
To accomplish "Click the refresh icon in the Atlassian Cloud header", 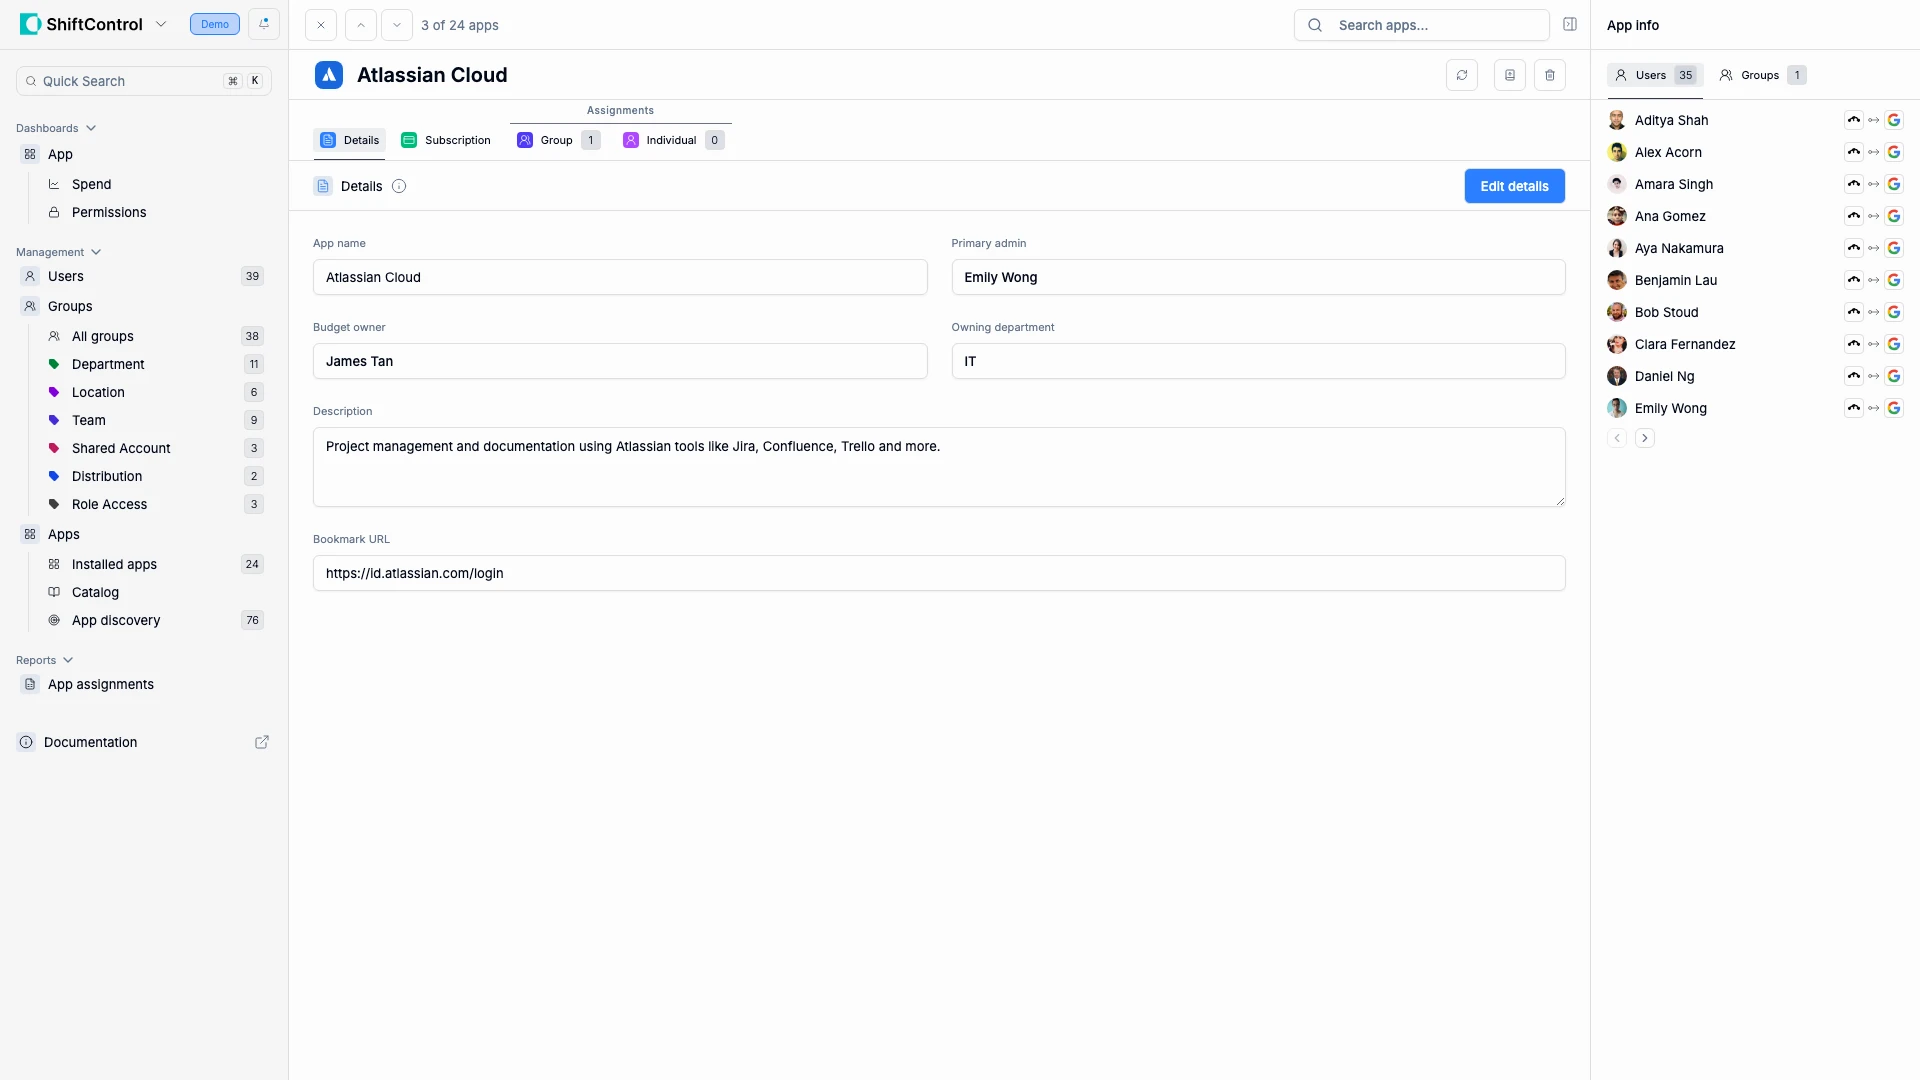I will coord(1463,75).
